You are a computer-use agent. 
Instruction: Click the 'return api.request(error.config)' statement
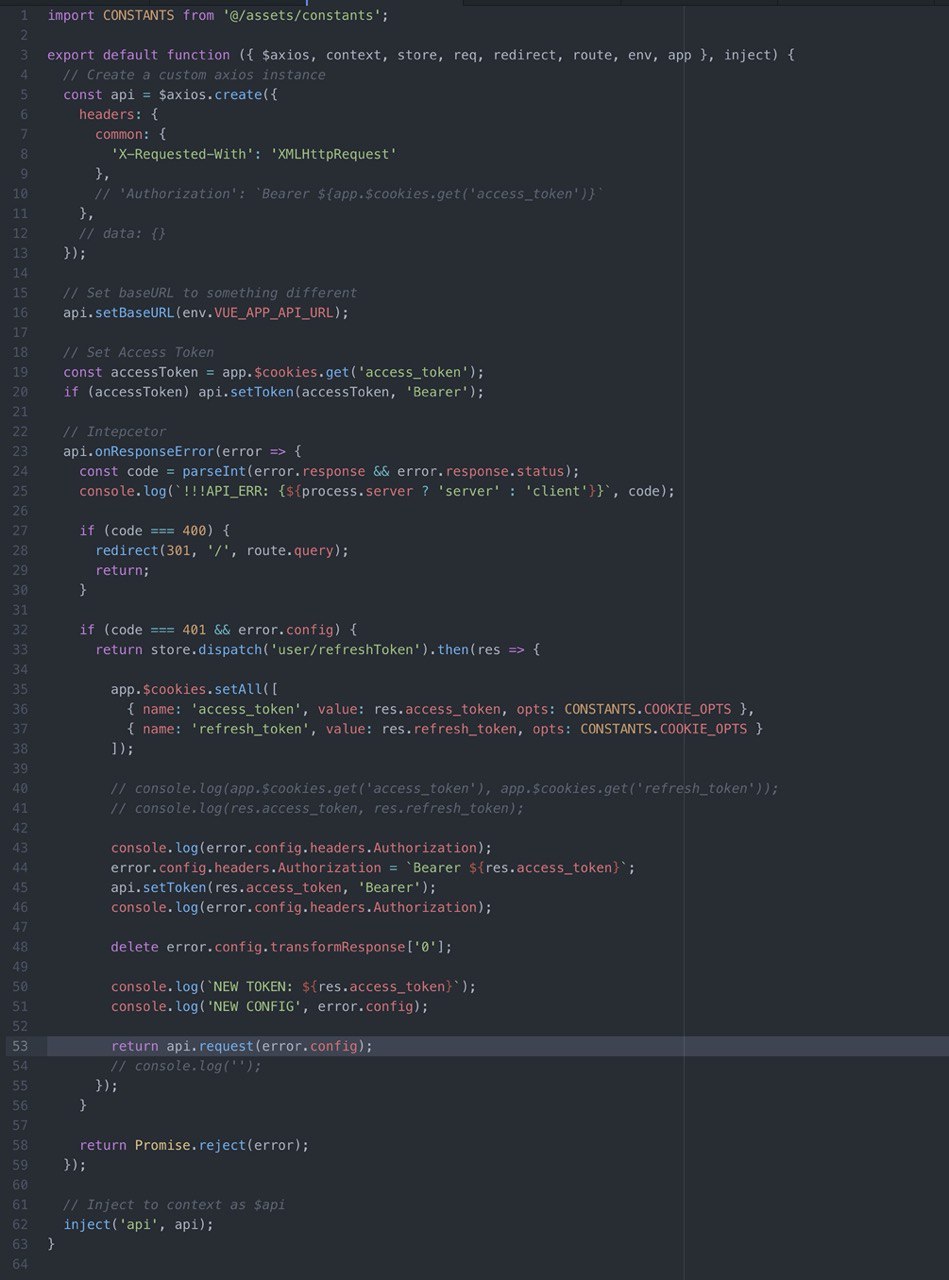241,1046
